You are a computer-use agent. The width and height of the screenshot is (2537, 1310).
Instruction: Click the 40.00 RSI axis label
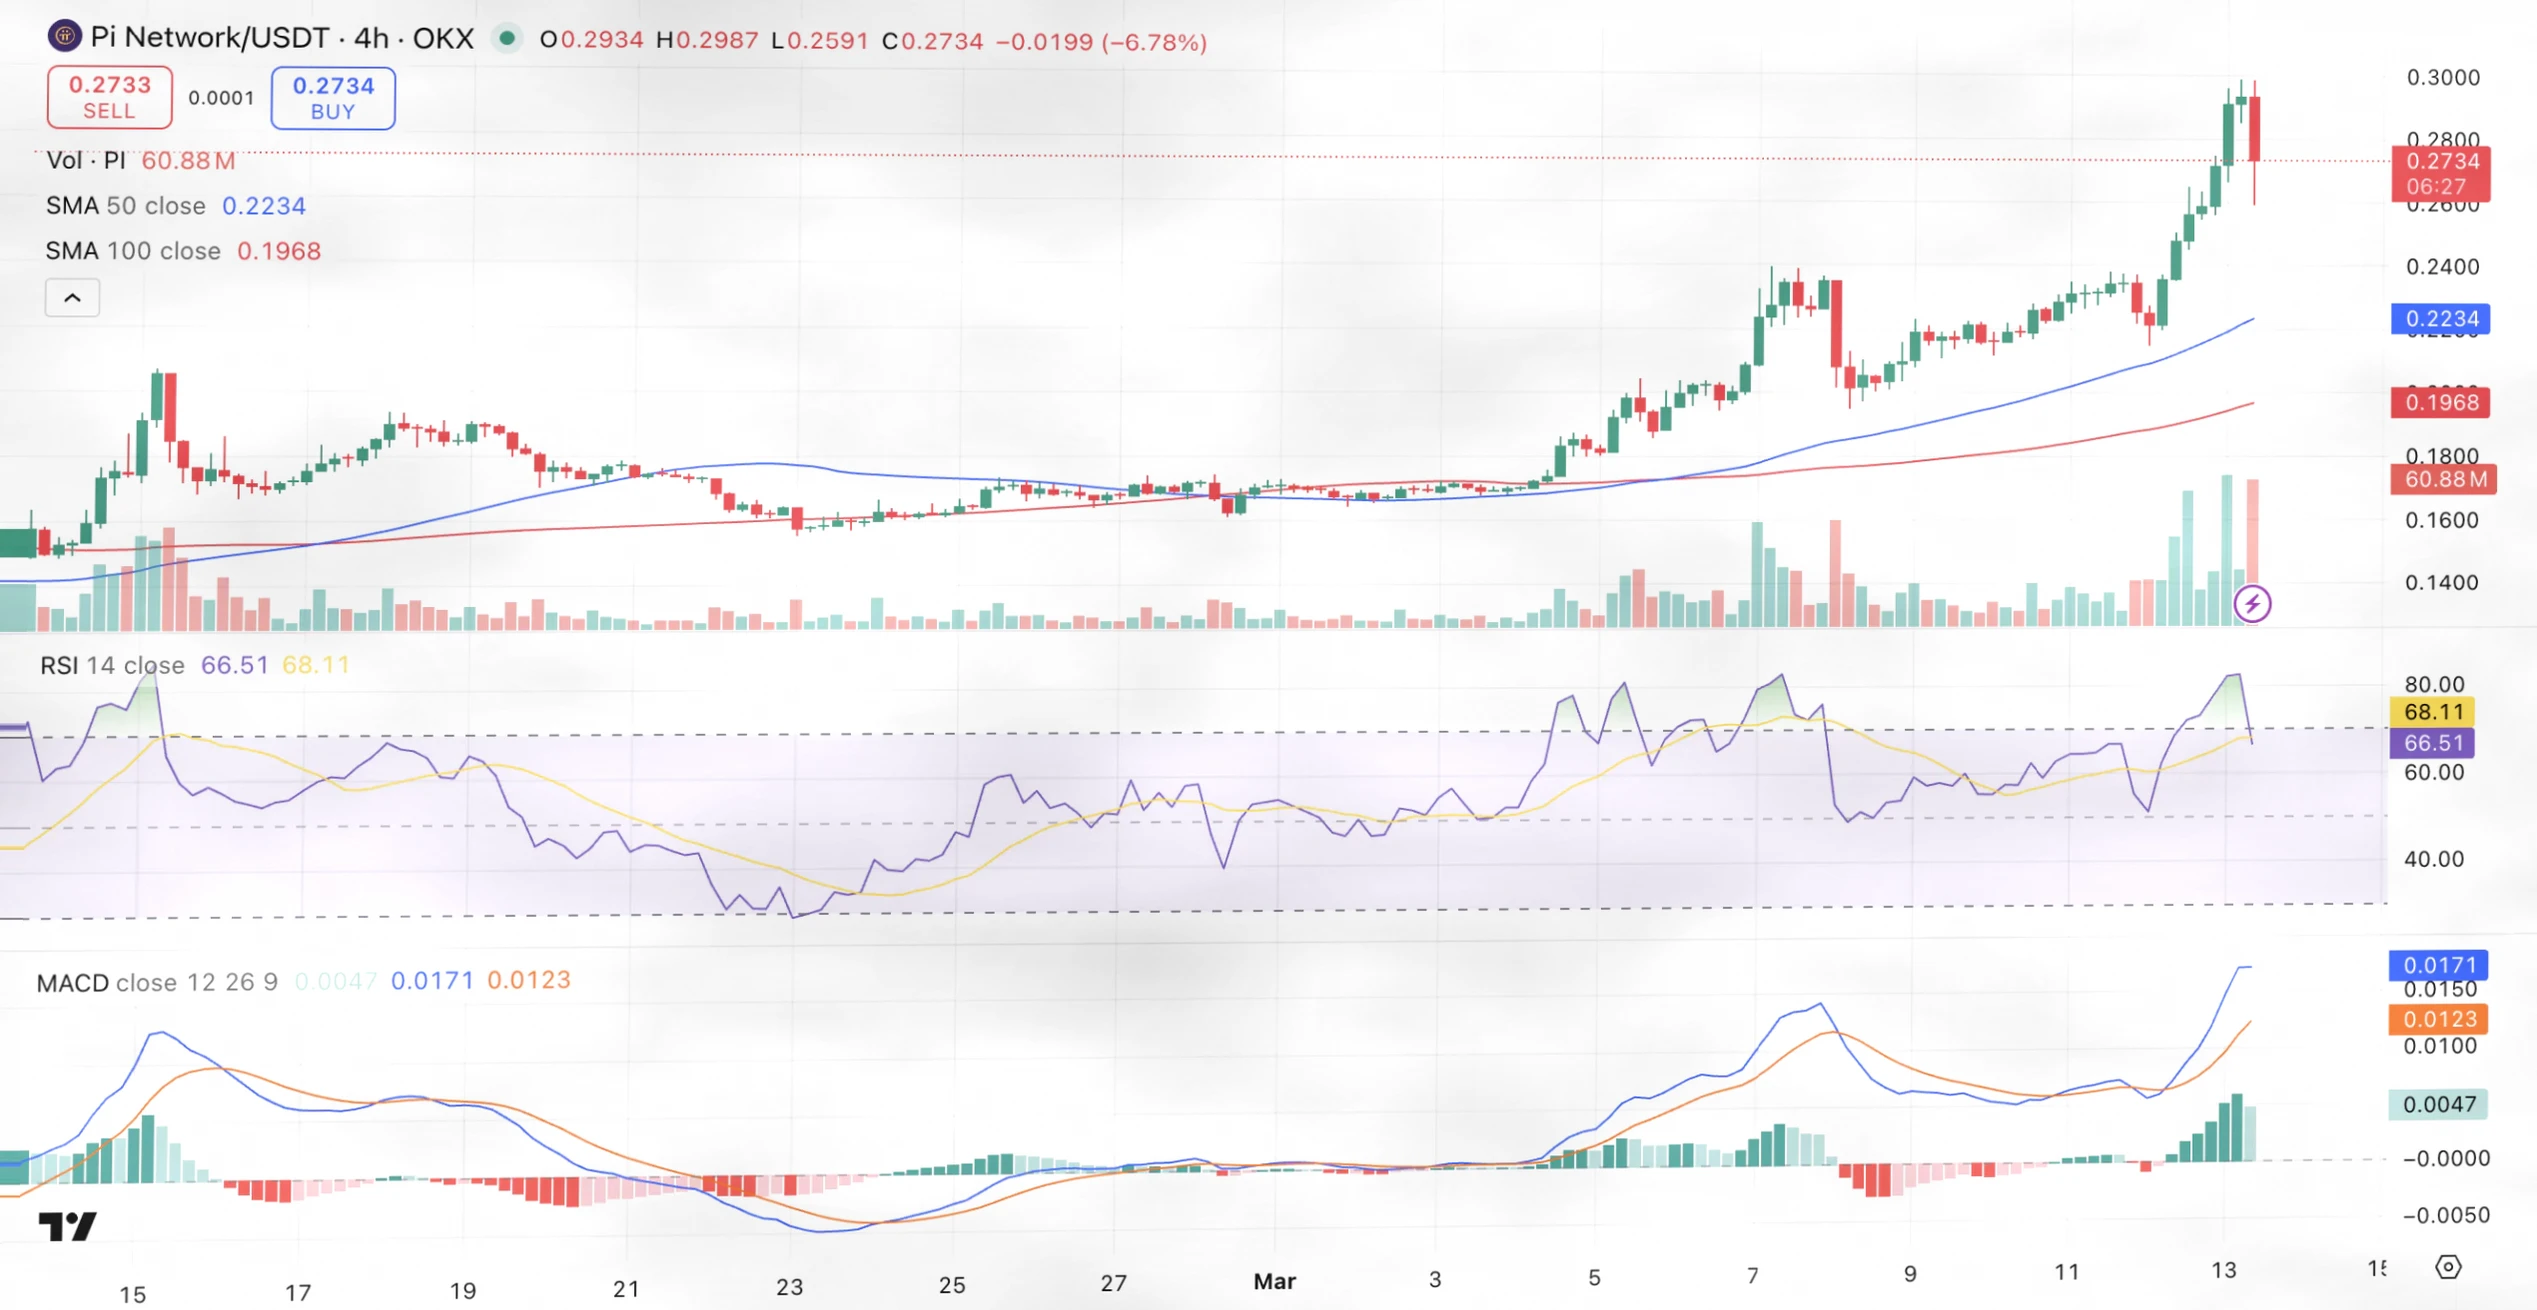(2434, 859)
